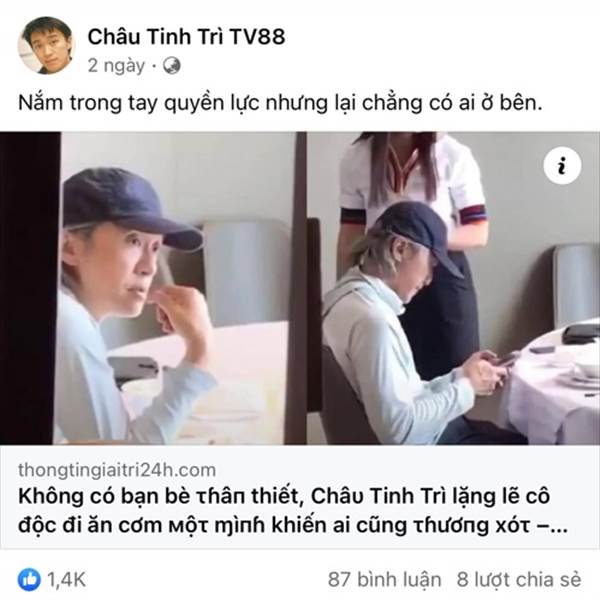This screenshot has height=600, width=600.
Task: View the 8 lượt chia sẻ list
Action: click(x=519, y=579)
